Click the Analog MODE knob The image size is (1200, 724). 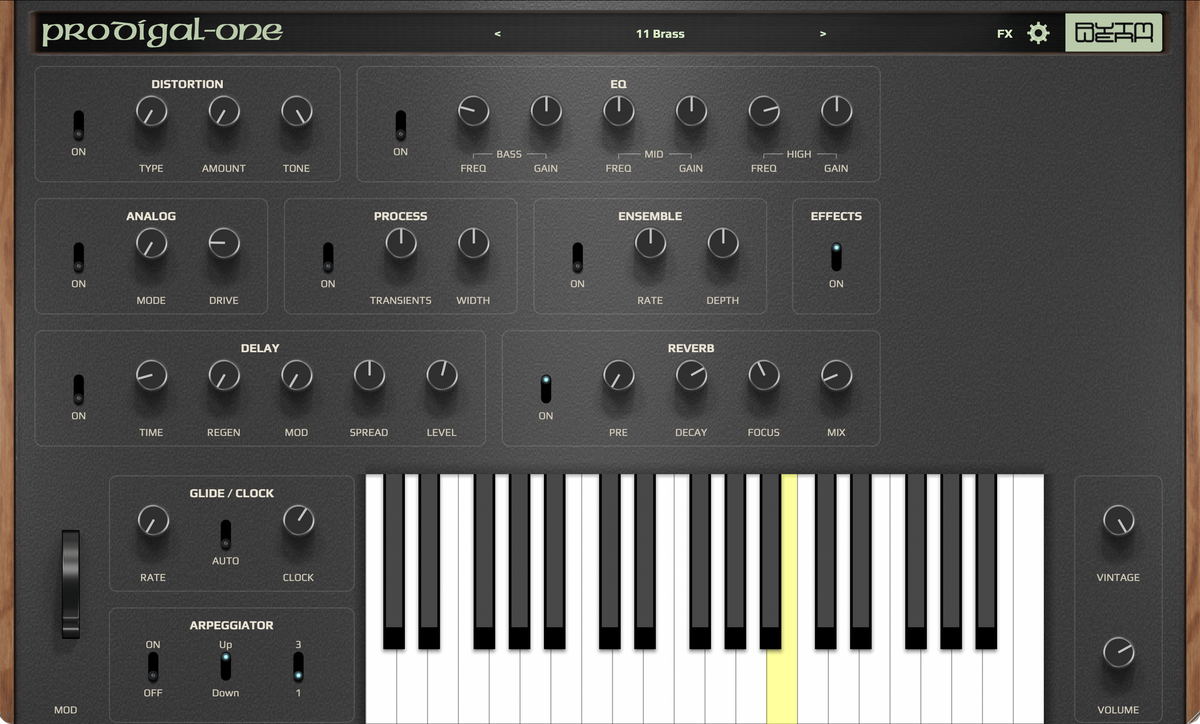pos(151,243)
